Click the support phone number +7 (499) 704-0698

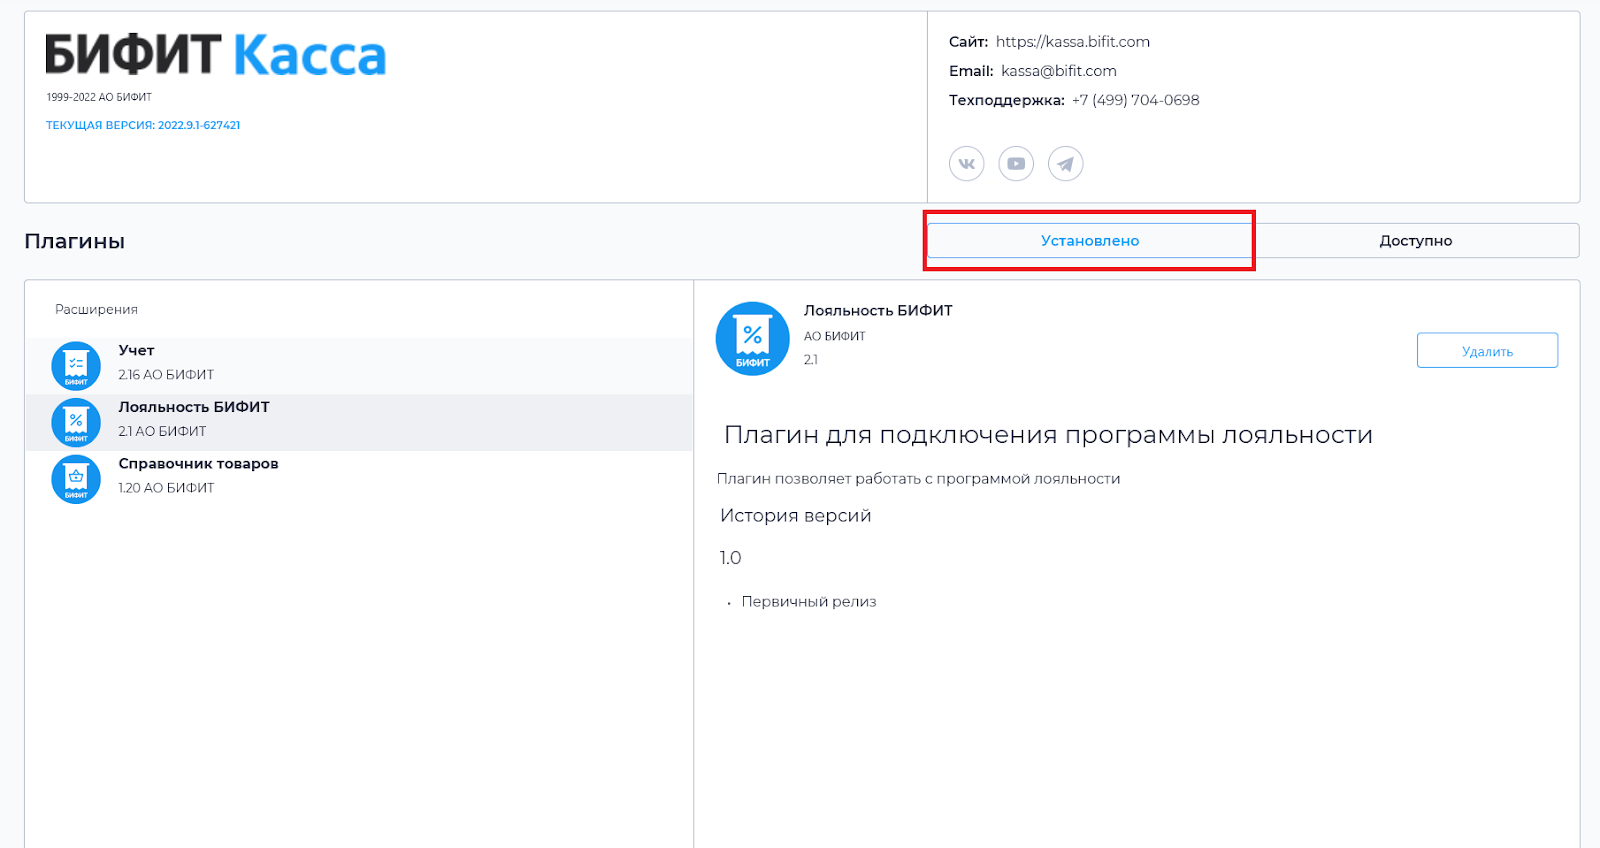[x=1135, y=100]
